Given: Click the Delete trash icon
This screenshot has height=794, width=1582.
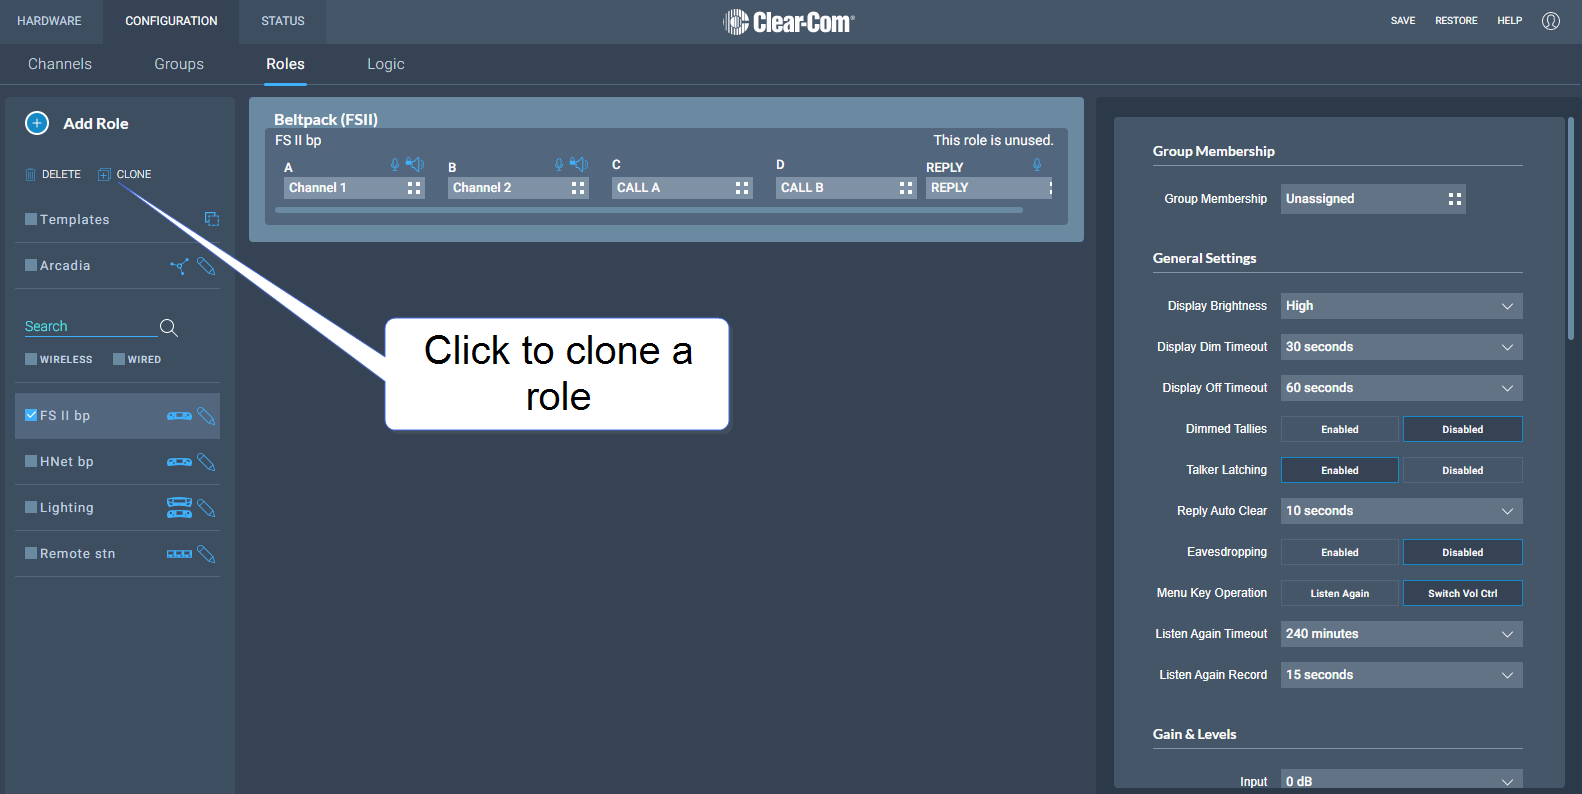Looking at the screenshot, I should point(30,175).
